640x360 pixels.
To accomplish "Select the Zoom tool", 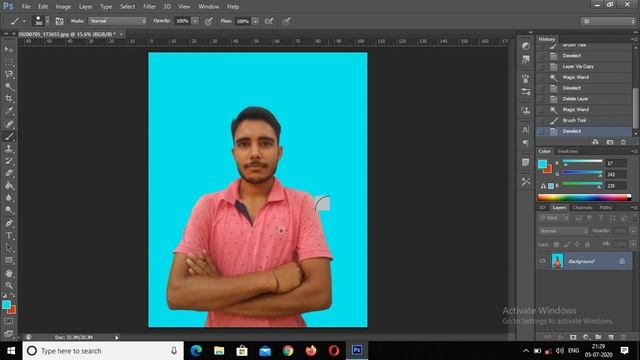I will pos(9,285).
